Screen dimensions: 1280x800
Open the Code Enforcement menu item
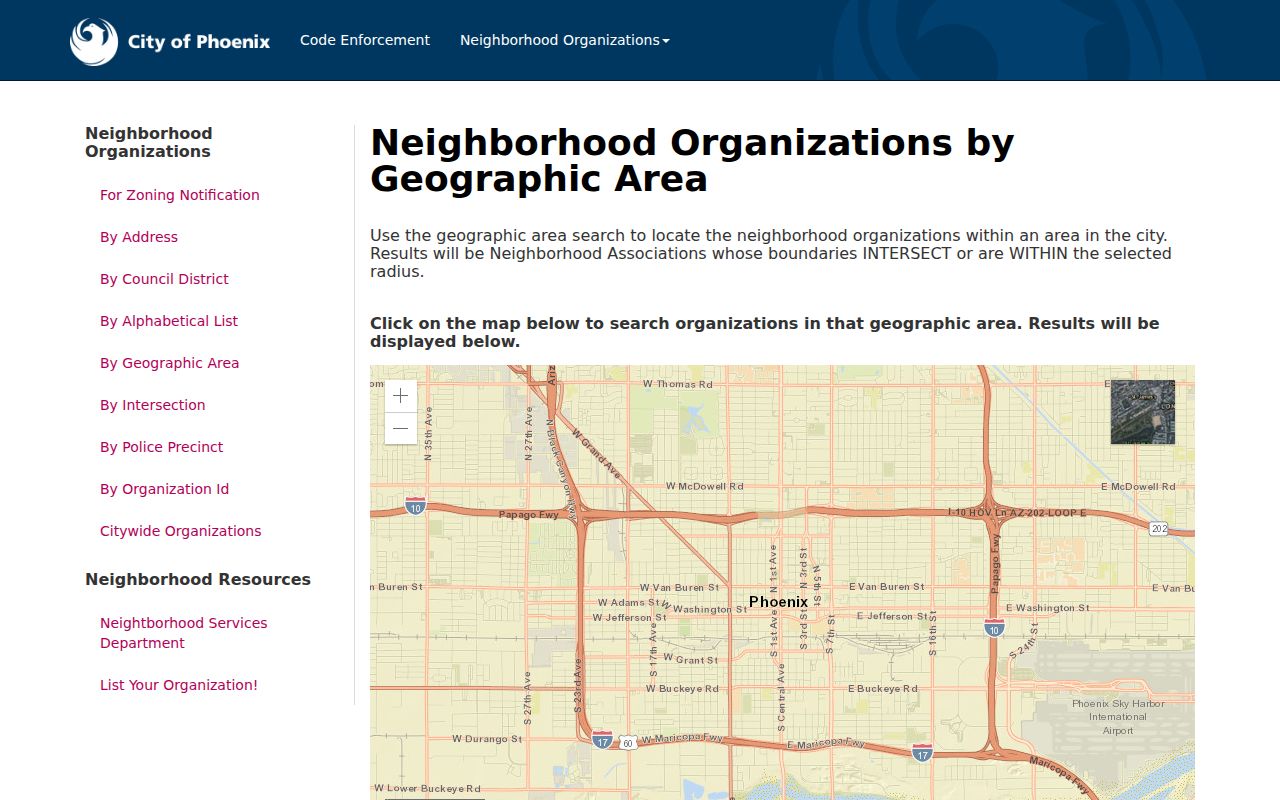pos(365,40)
